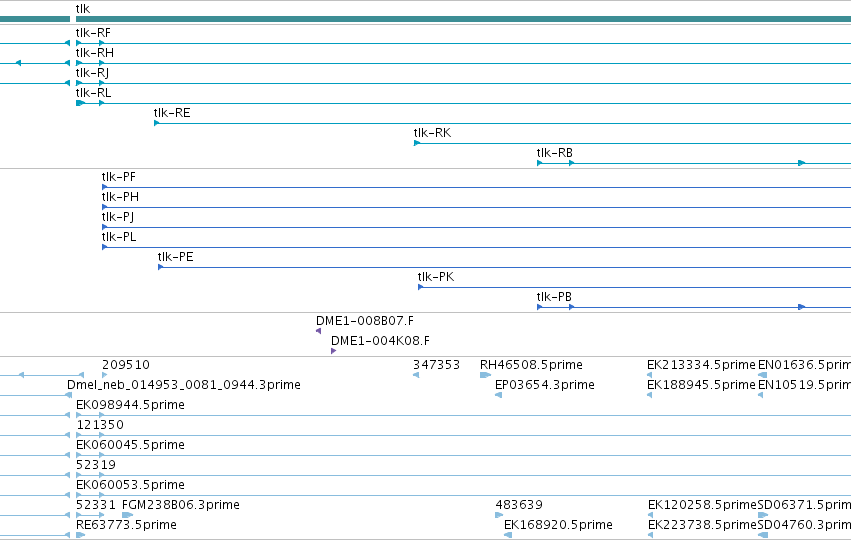Select the tlk-RH transcript label
Image resolution: width=851 pixels, height=540 pixels.
point(94,53)
